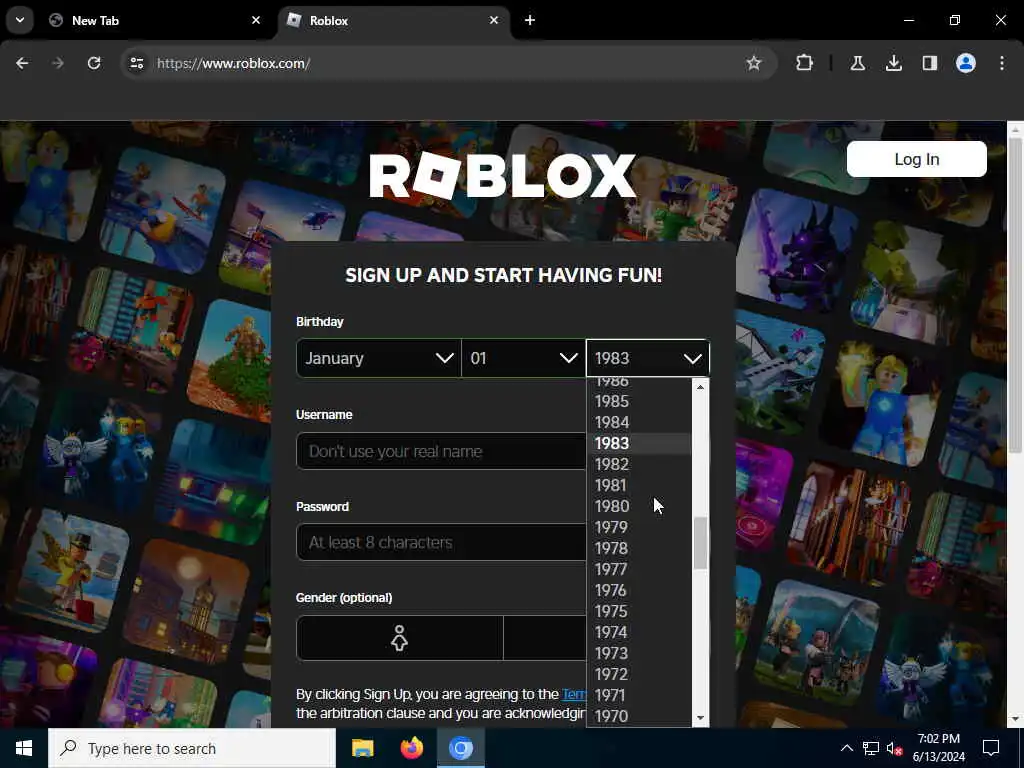
Task: Open the Chrome profile avatar
Action: point(966,63)
